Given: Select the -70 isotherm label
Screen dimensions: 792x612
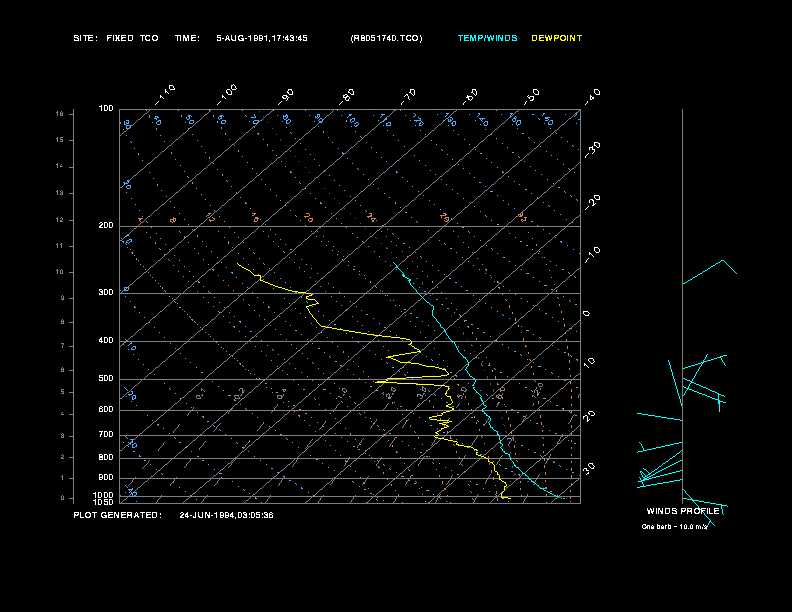Looking at the screenshot, I should coord(409,97).
